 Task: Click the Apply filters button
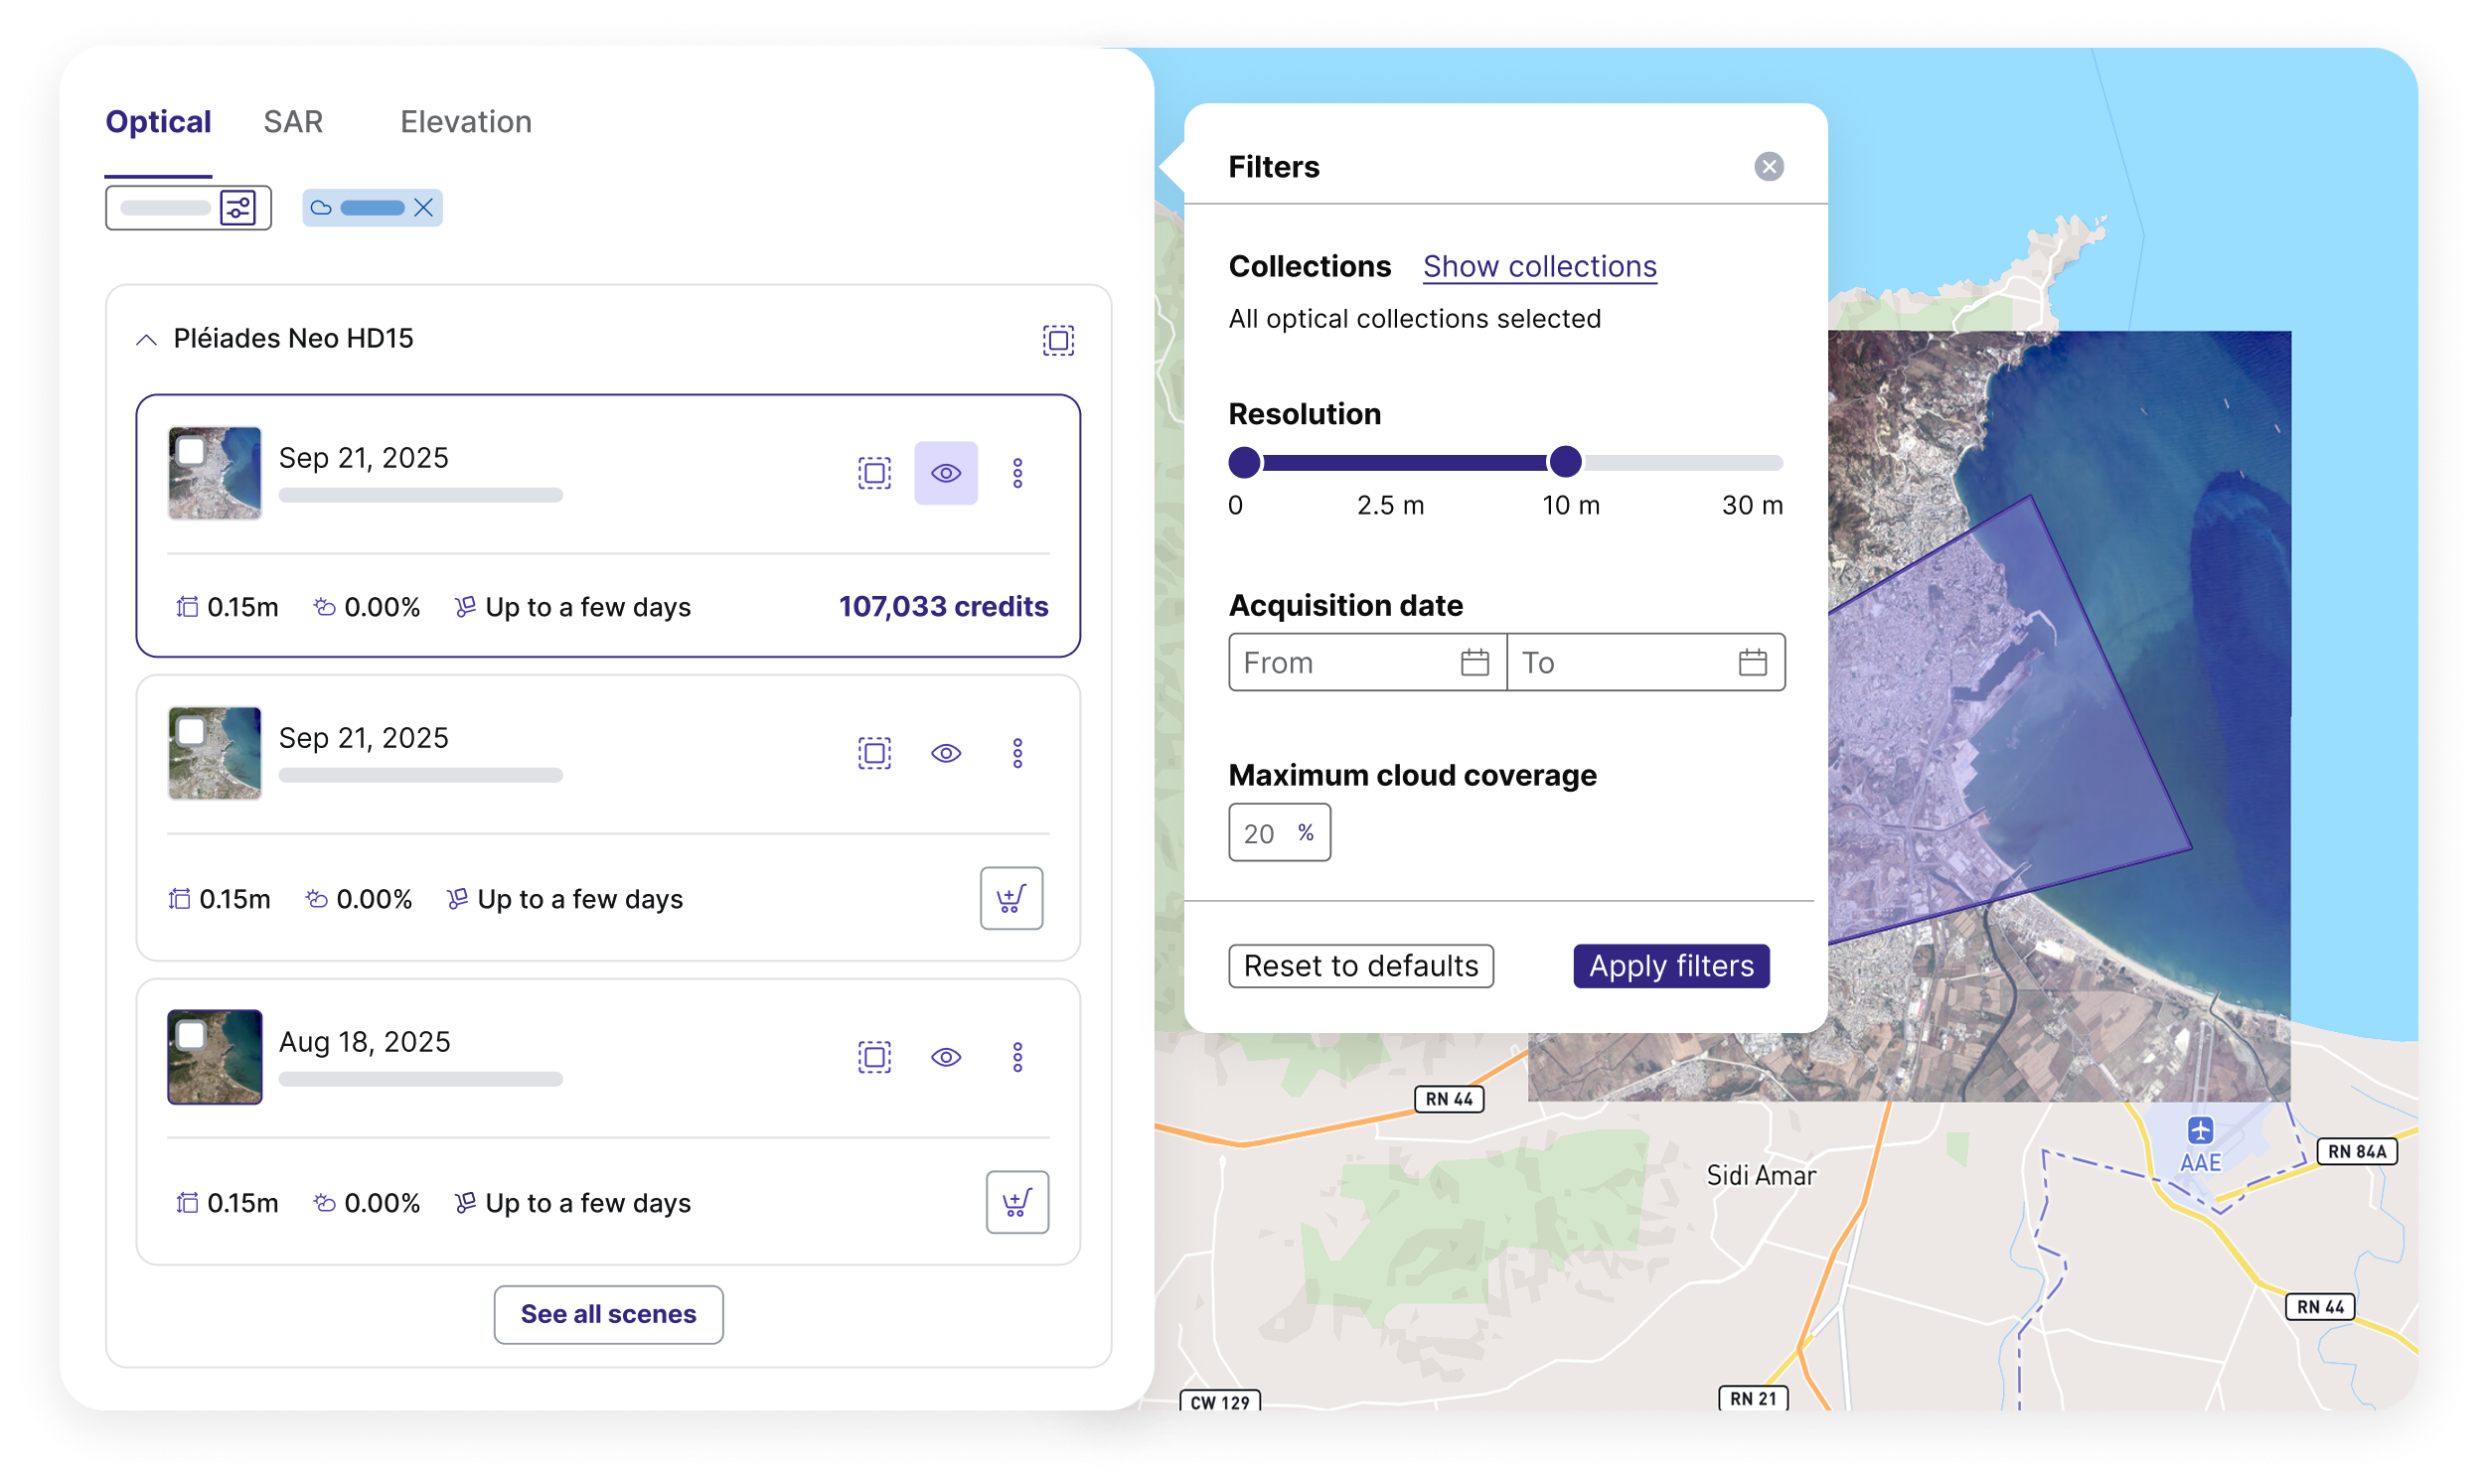pos(1671,966)
